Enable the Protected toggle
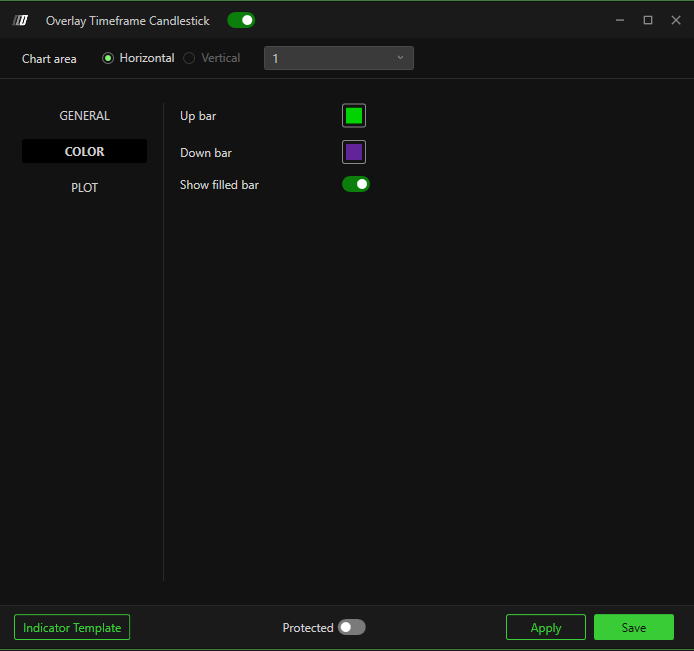Viewport: 694px width, 651px height. (351, 627)
